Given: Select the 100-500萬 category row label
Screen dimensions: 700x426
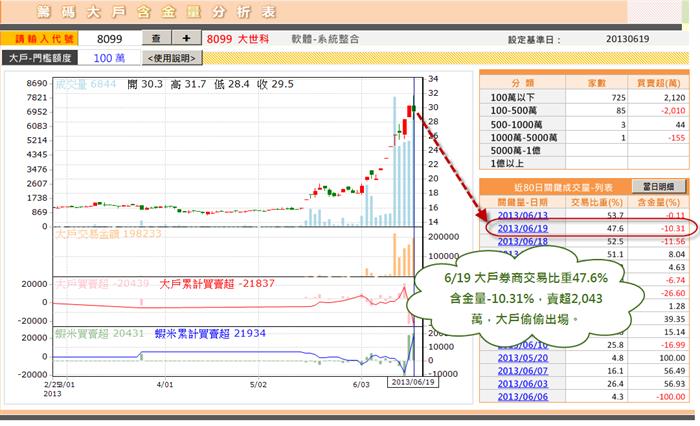Looking at the screenshot, I should point(513,110).
